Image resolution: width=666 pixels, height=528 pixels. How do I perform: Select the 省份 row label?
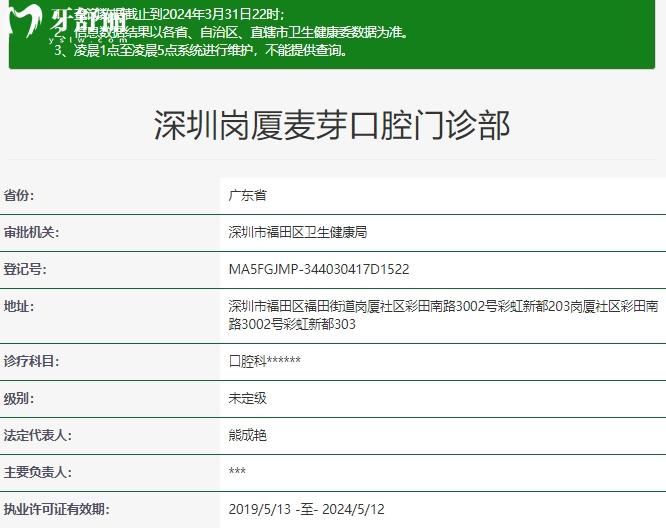click(x=19, y=195)
